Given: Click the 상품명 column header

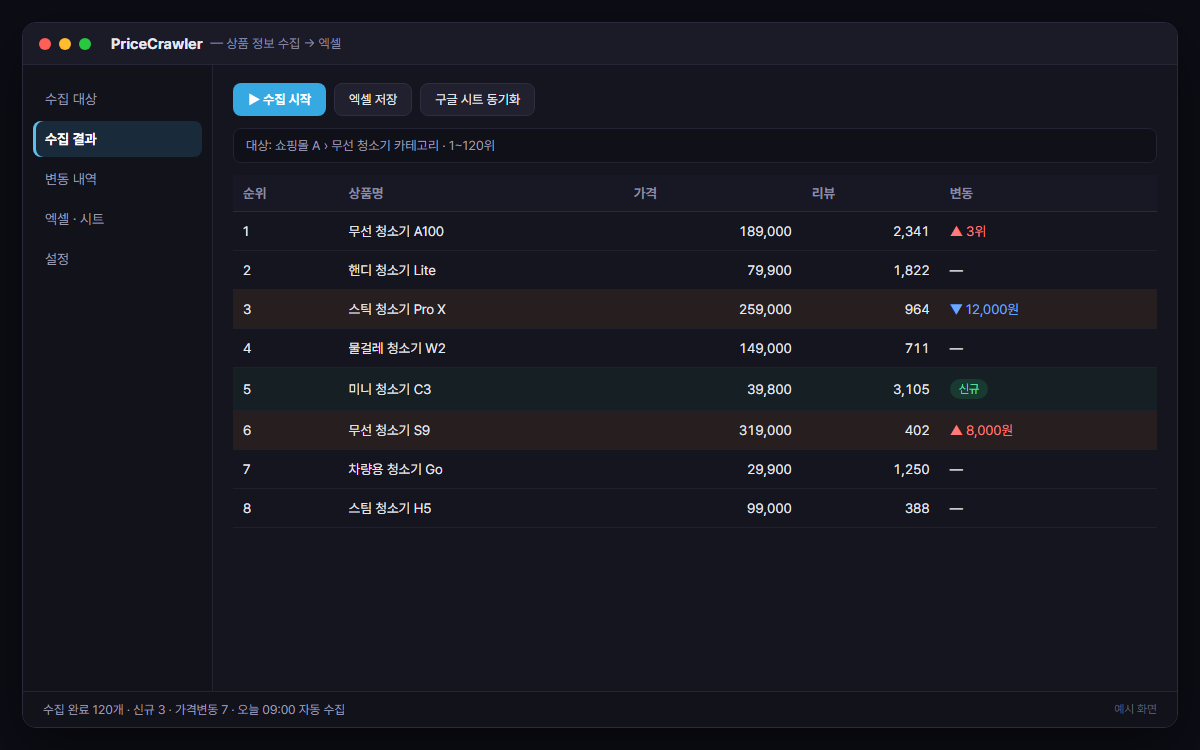Looking at the screenshot, I should [365, 193].
